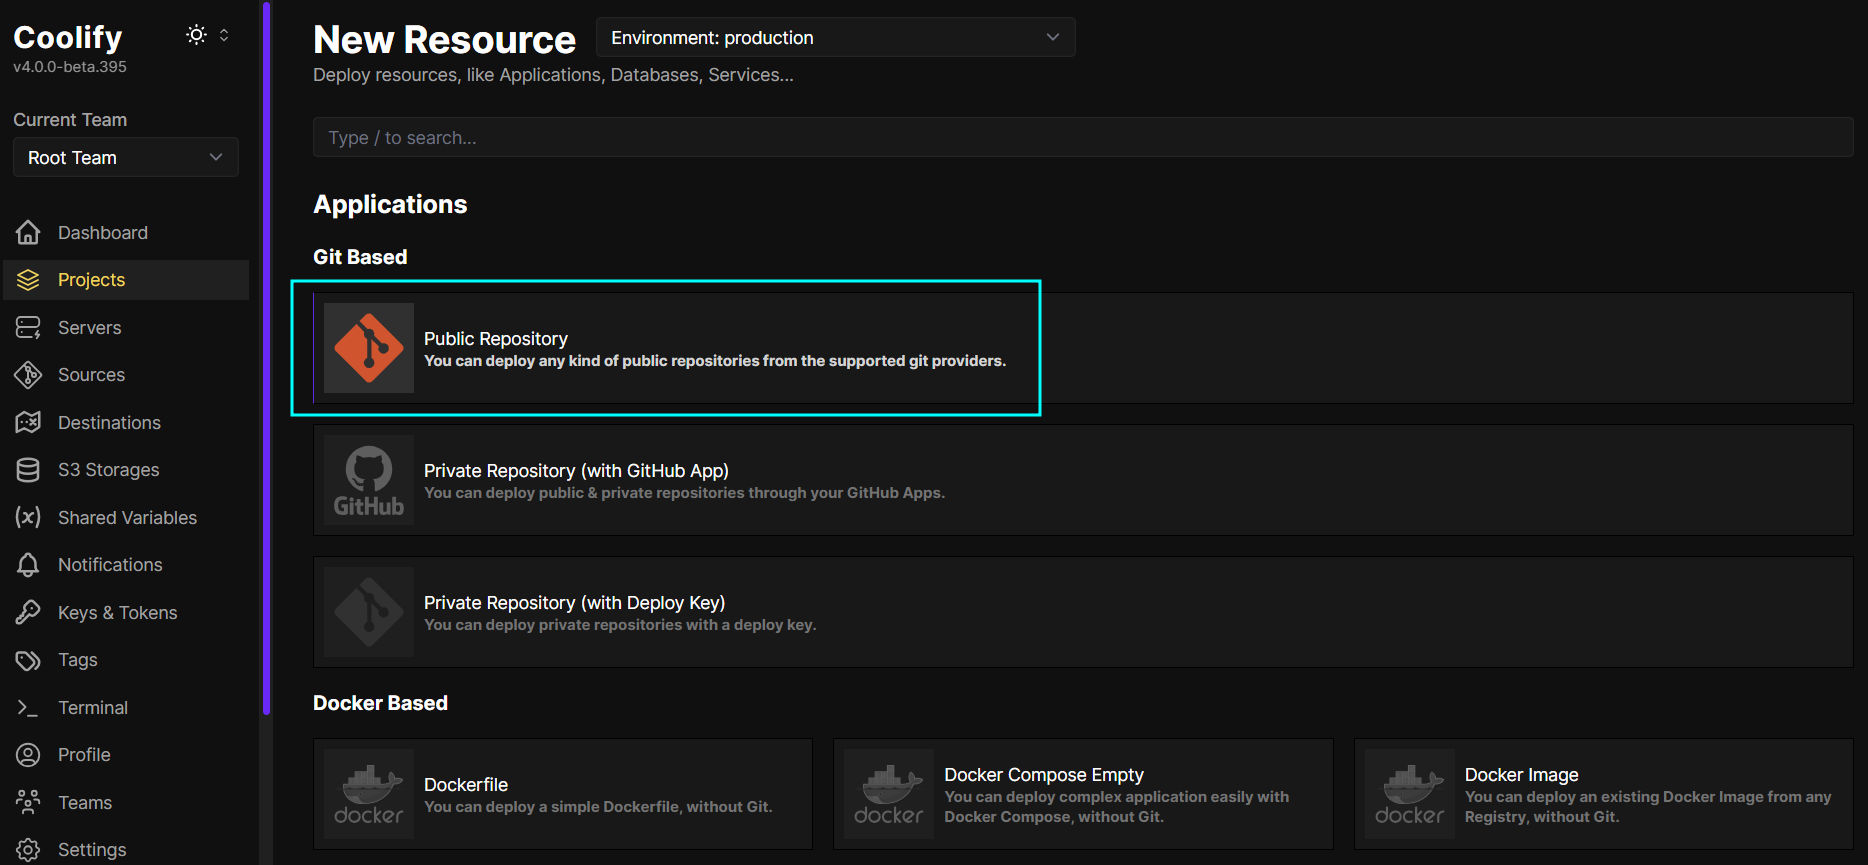Click the sidebar purple scrollbar
Image resolution: width=1868 pixels, height=865 pixels.
coord(266,358)
